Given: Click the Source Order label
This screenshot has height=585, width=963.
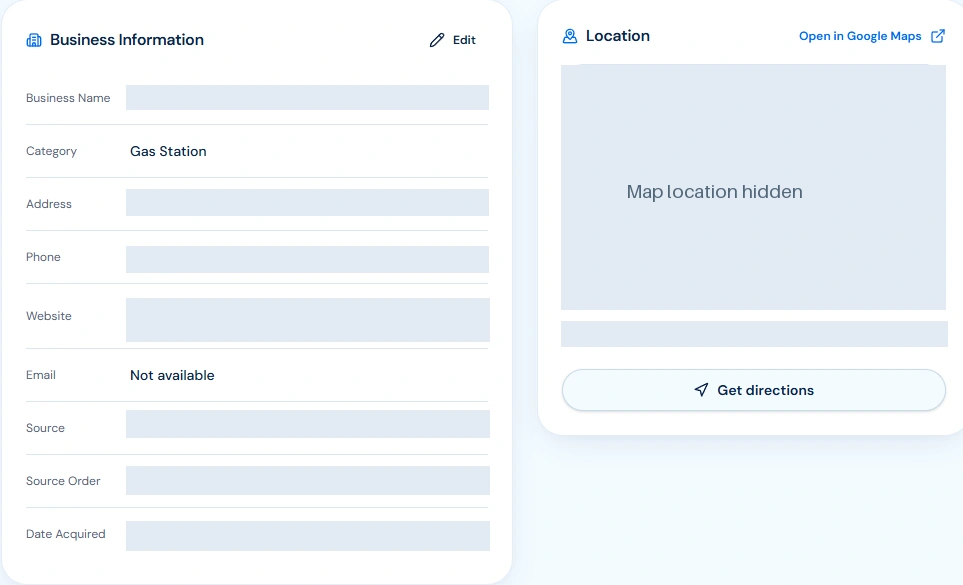Looking at the screenshot, I should coord(63,481).
